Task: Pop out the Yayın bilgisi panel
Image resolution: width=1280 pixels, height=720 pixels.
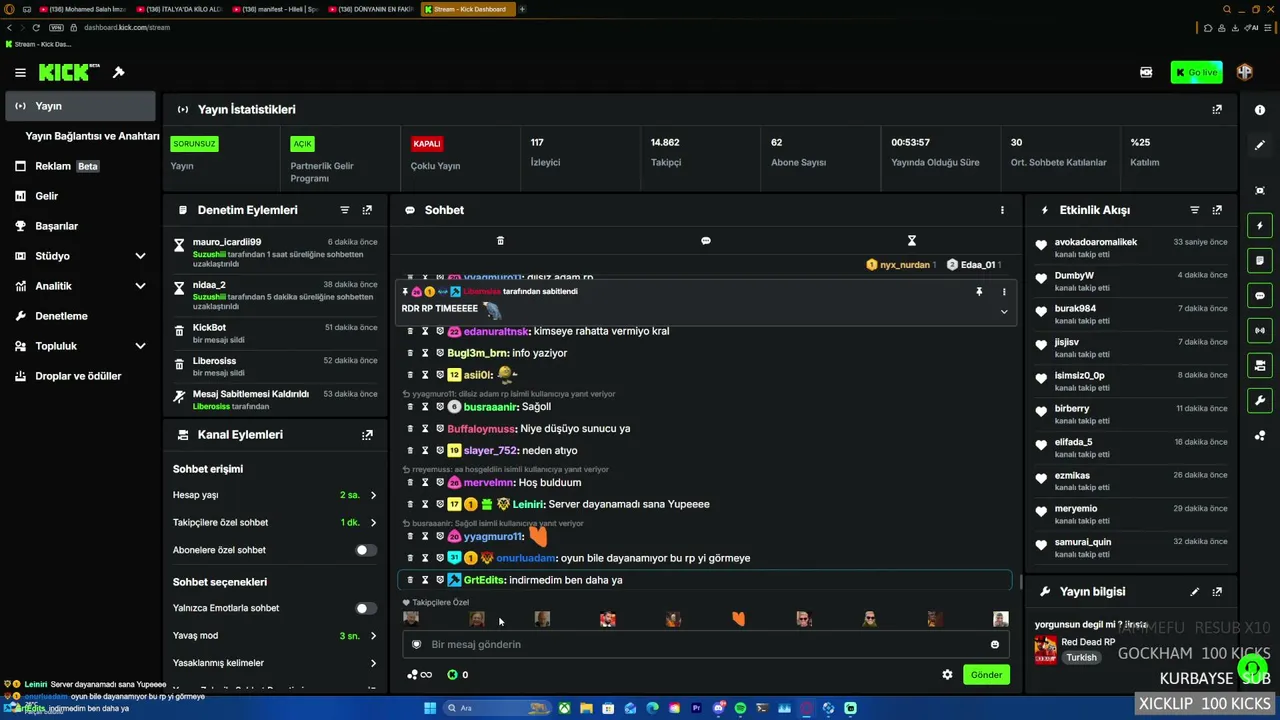Action: pyautogui.click(x=1217, y=592)
